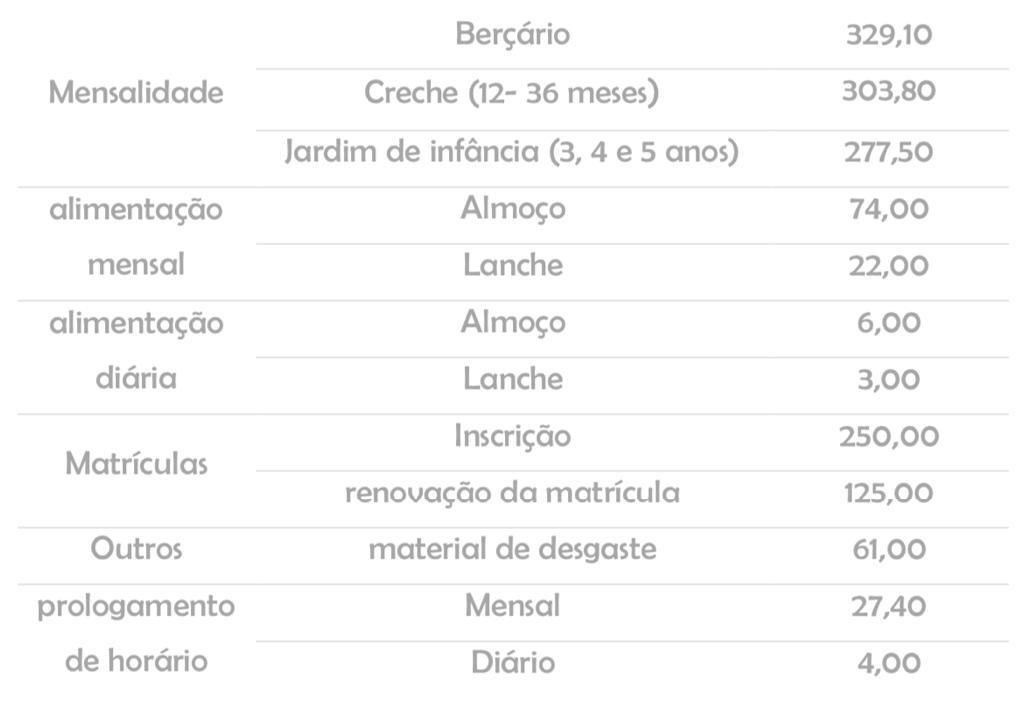This screenshot has width=1024, height=711.
Task: Click the Berçário price 329,10
Action: coord(888,35)
